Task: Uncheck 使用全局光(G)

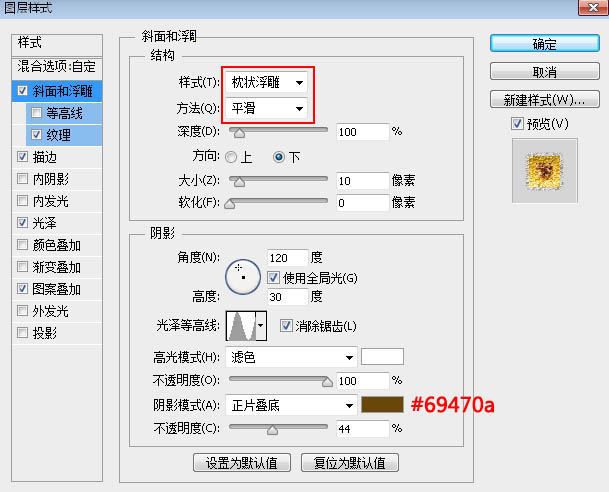Action: click(x=273, y=277)
